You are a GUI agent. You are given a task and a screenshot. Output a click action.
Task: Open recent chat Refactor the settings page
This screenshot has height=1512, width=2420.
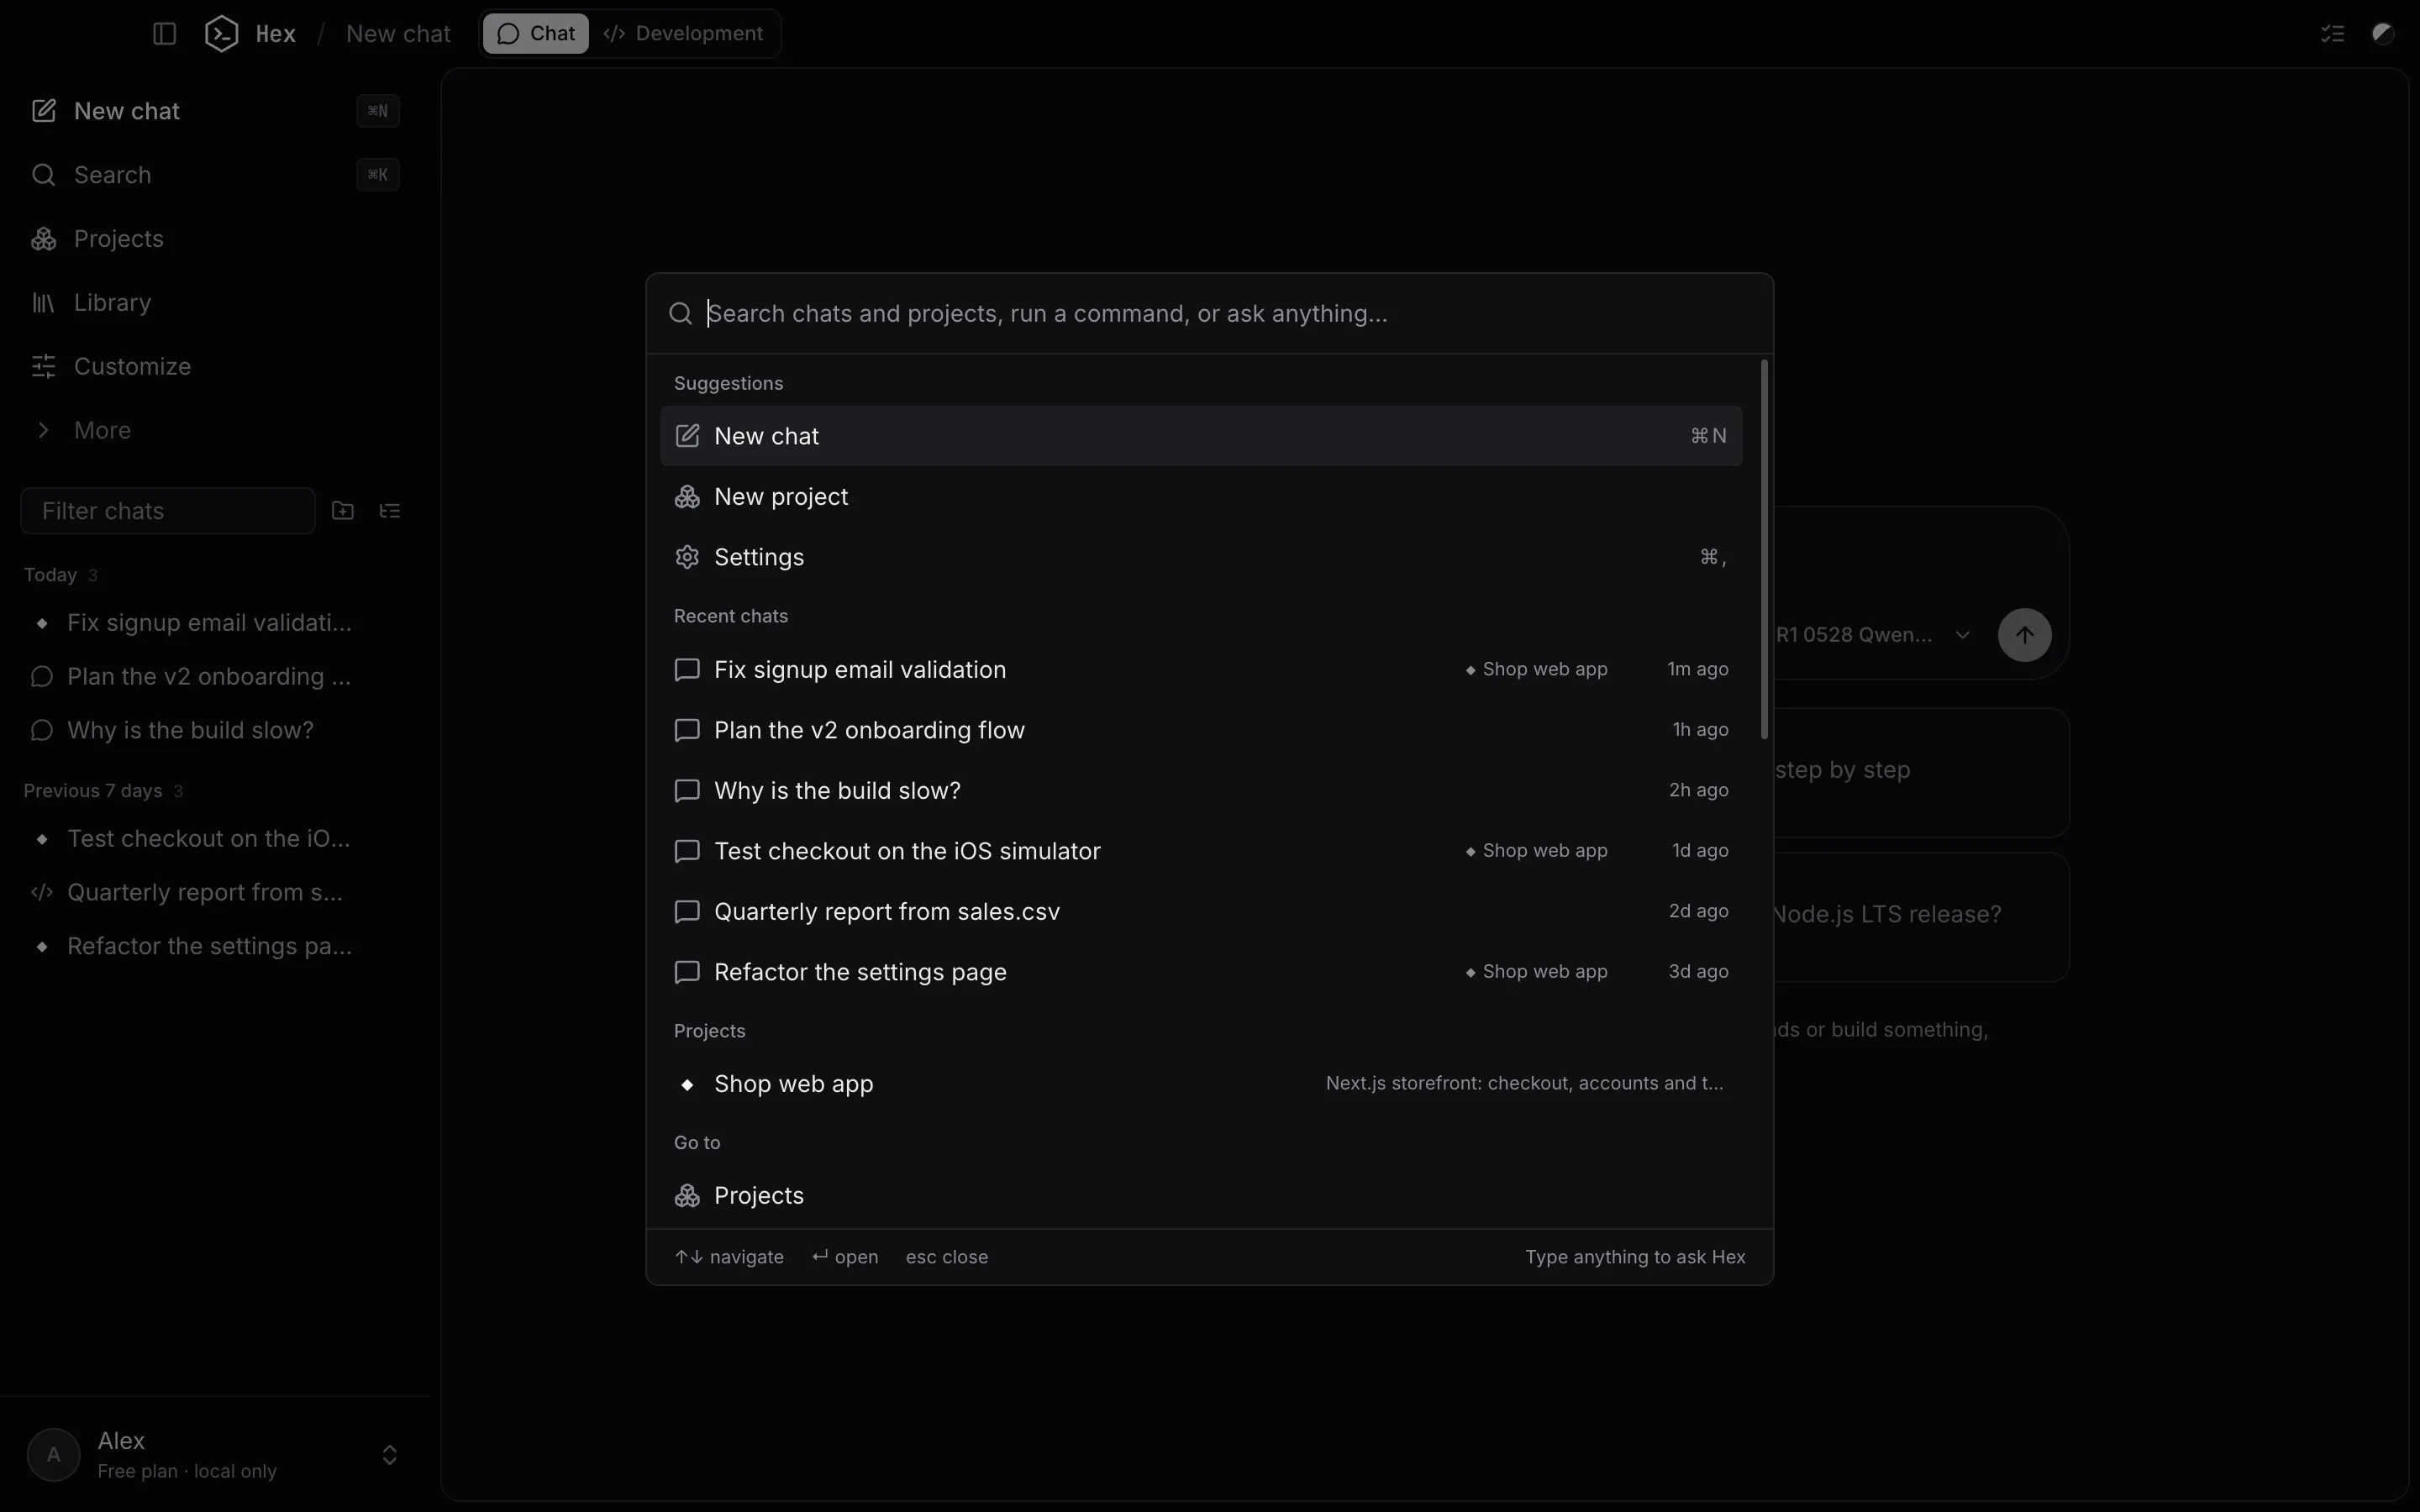(x=1201, y=972)
